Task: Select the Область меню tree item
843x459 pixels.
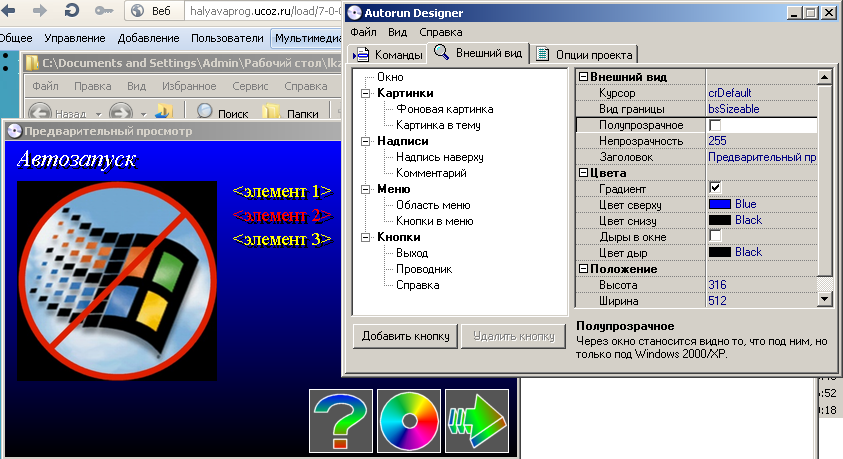Action: 433,205
